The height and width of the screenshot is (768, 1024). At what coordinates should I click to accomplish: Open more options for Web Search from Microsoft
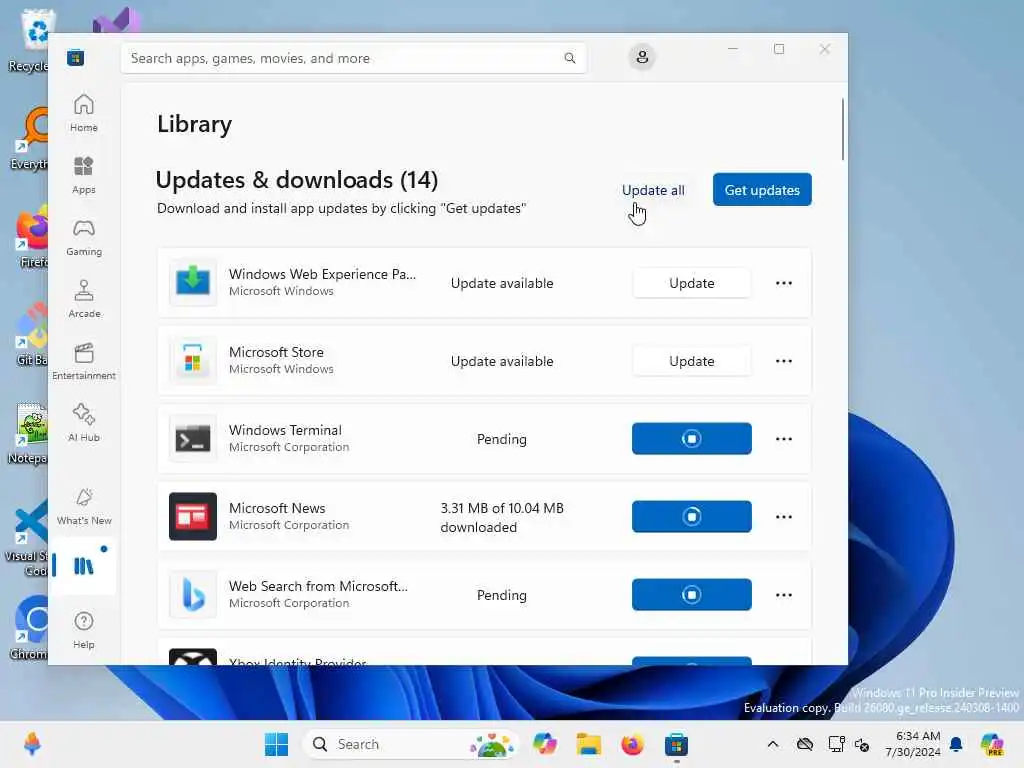(784, 595)
